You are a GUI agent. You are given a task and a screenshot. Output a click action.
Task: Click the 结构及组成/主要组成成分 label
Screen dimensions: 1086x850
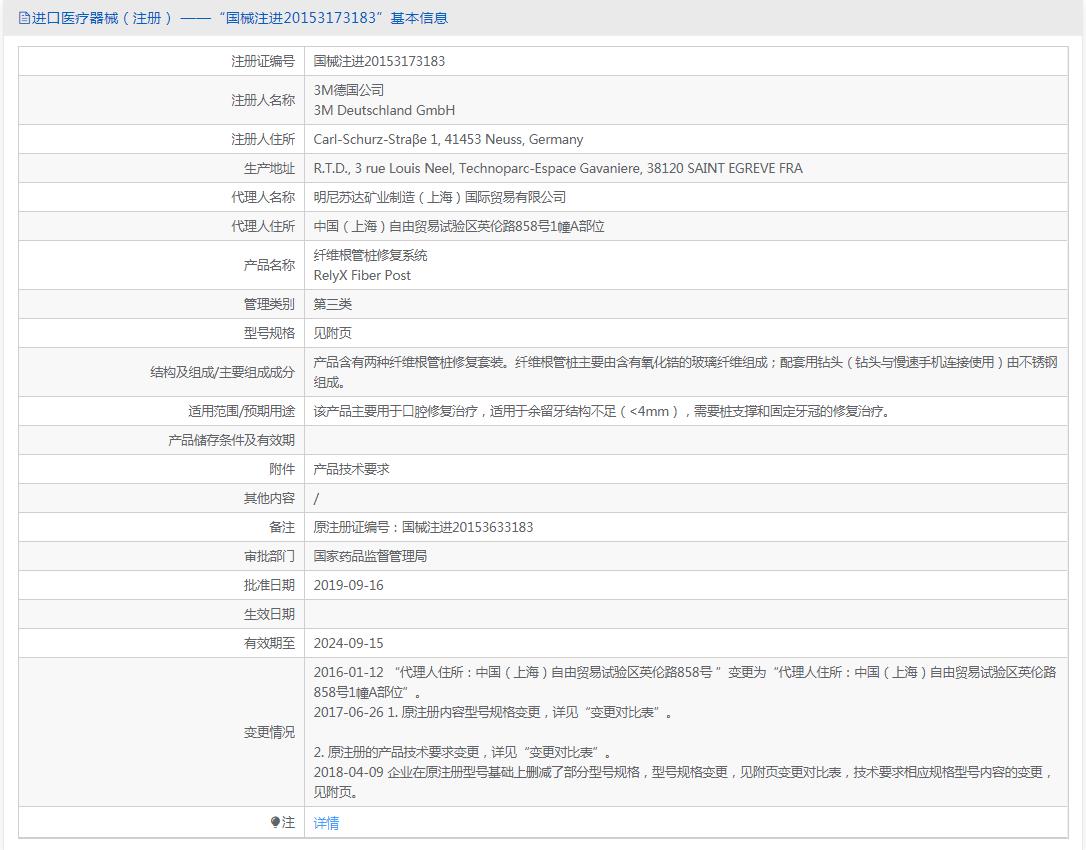tap(222, 372)
